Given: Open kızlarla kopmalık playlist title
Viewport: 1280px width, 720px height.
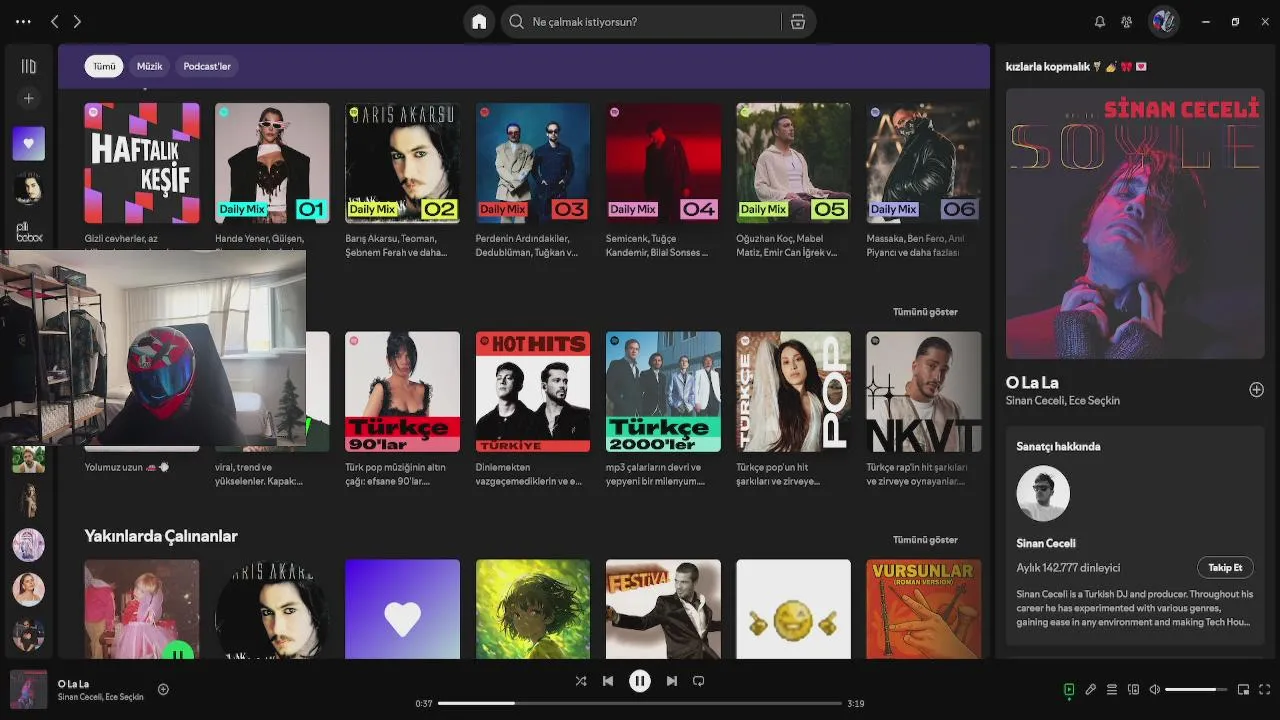Looking at the screenshot, I should (x=1076, y=66).
